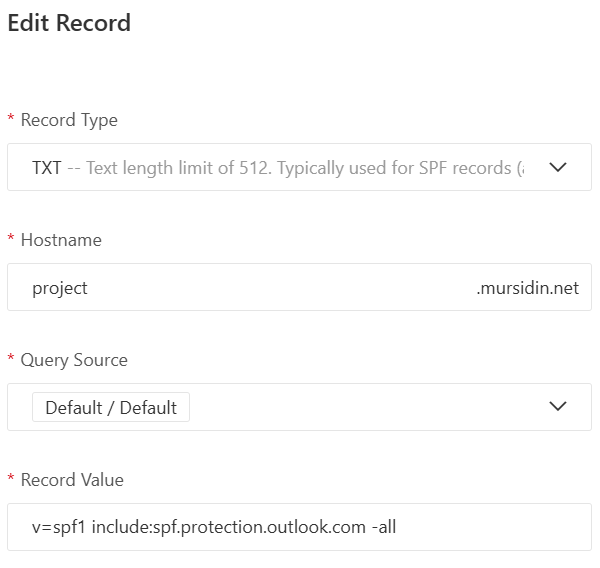Click the "Record Type" field label
Image resolution: width=600 pixels, height=568 pixels.
click(69, 120)
